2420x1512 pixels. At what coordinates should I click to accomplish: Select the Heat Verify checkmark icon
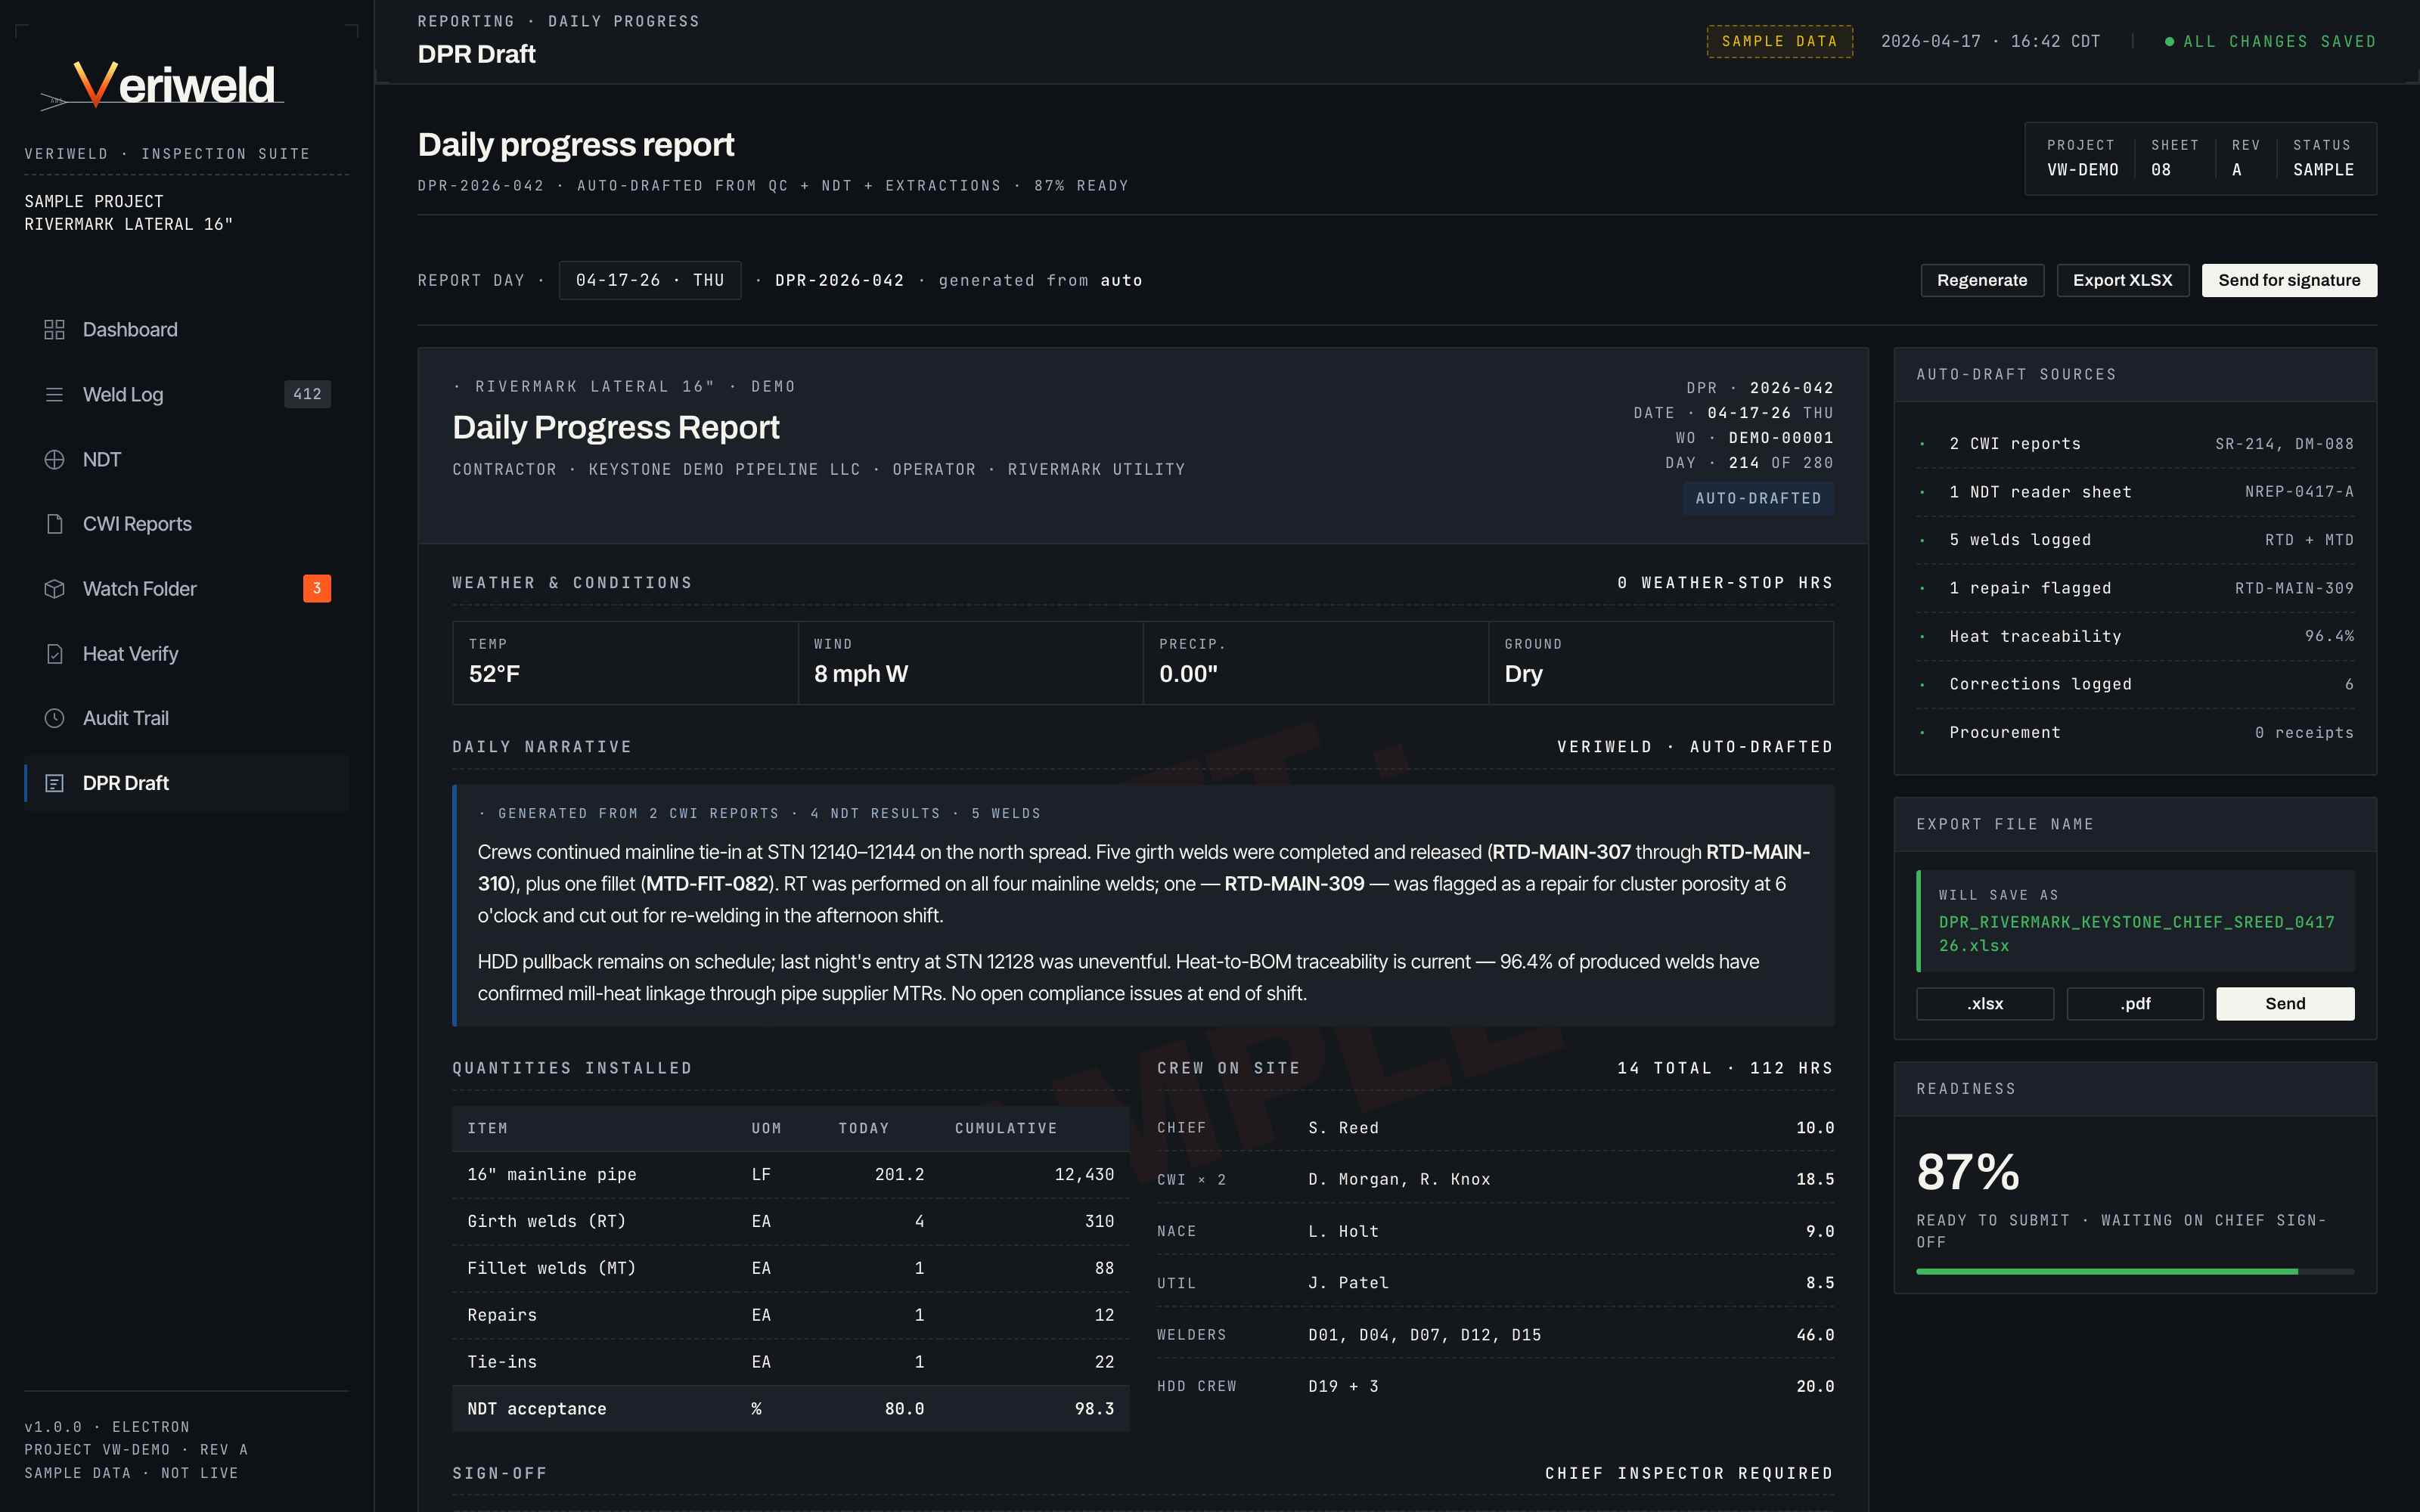(x=54, y=653)
